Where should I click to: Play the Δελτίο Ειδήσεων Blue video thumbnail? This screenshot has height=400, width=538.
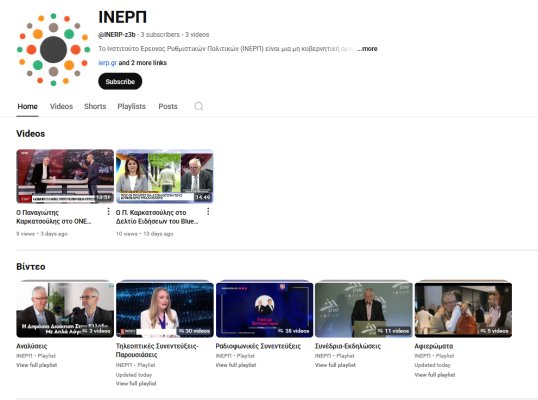click(x=165, y=176)
